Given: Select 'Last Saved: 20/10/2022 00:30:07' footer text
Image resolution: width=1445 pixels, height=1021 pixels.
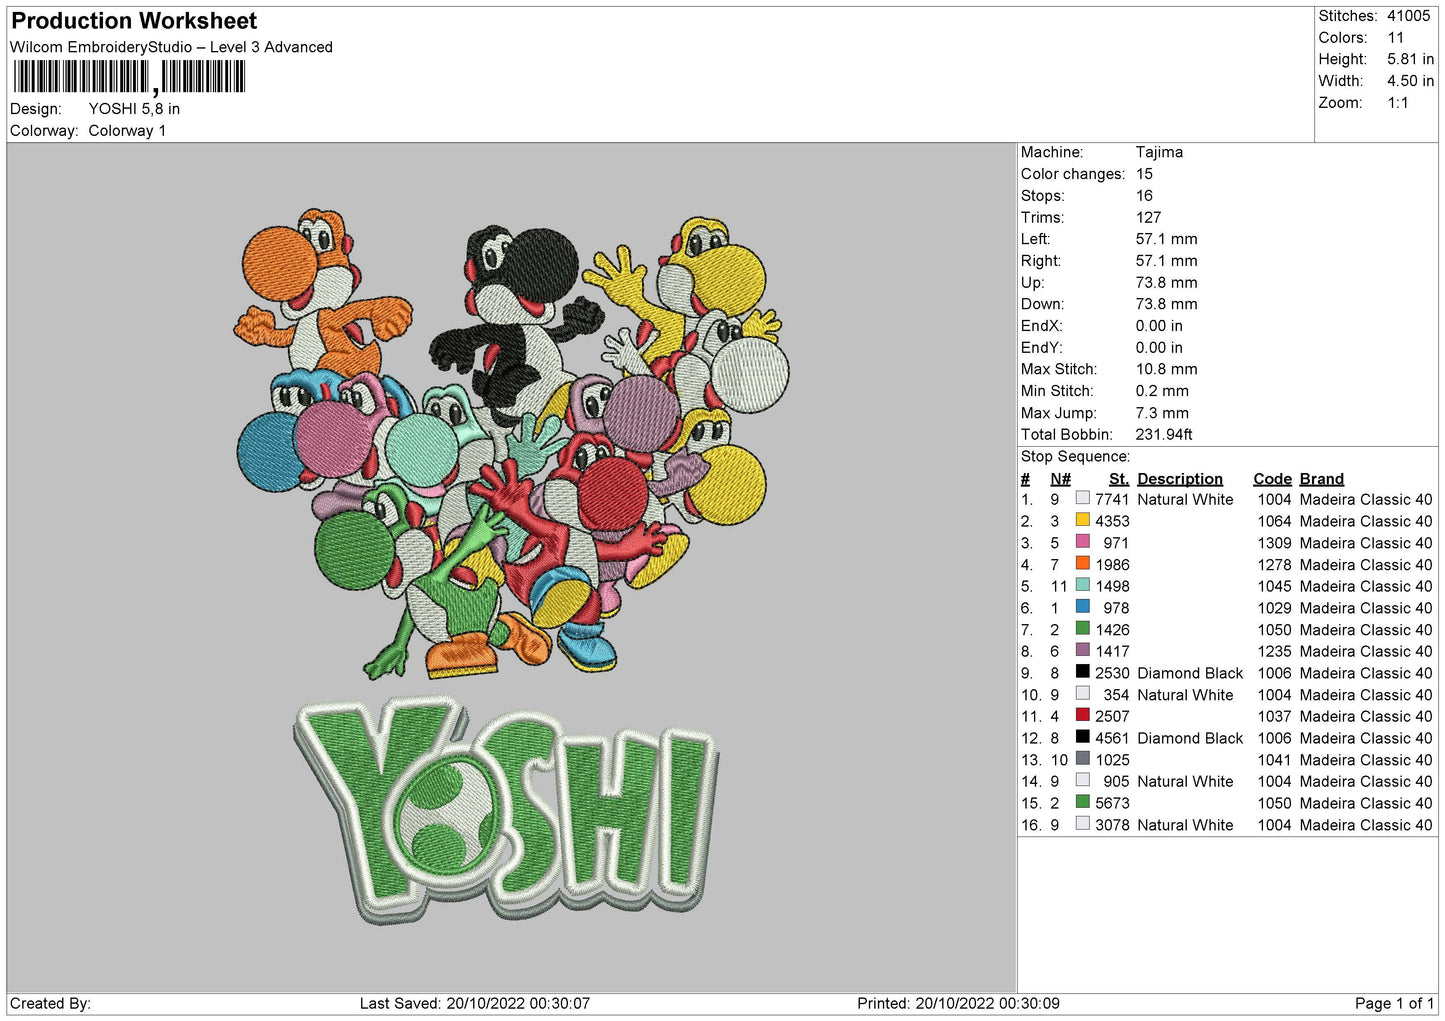Looking at the screenshot, I should [x=475, y=1003].
